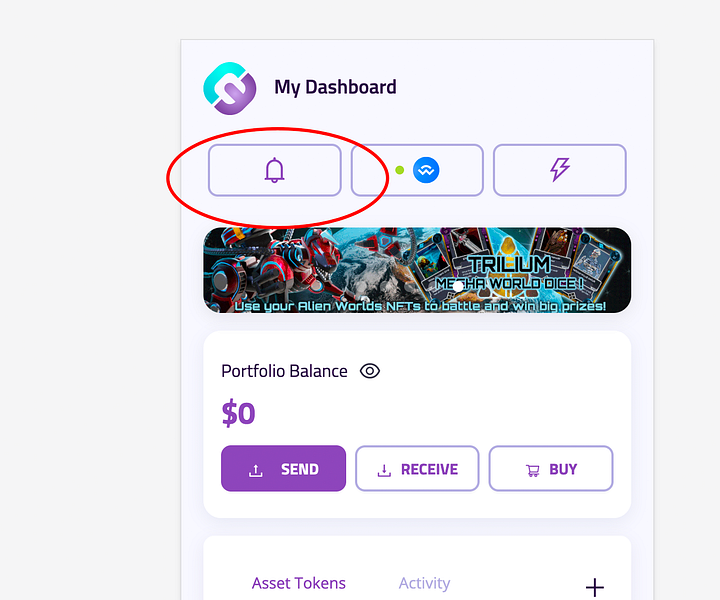Add a token with the plus icon
Screen dimensions: 720x600
tap(595, 587)
